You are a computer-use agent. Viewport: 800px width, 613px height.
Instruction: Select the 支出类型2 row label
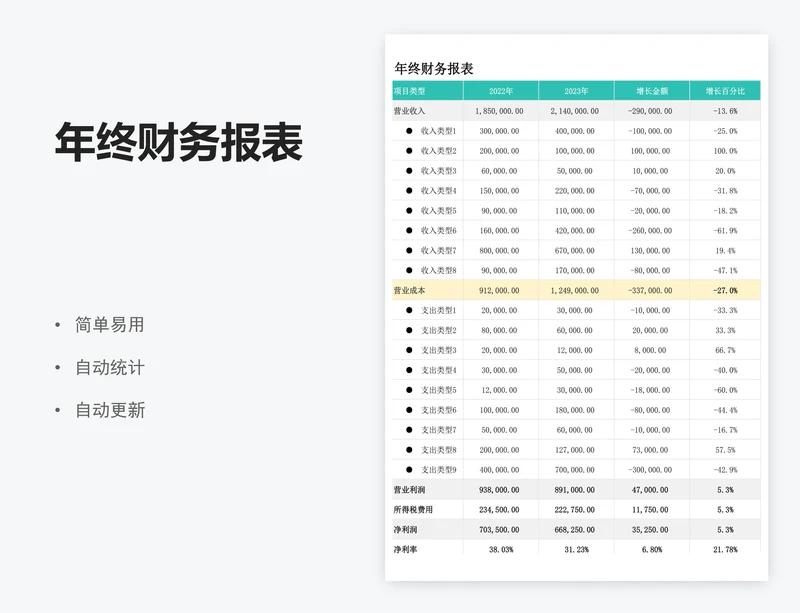tap(438, 330)
